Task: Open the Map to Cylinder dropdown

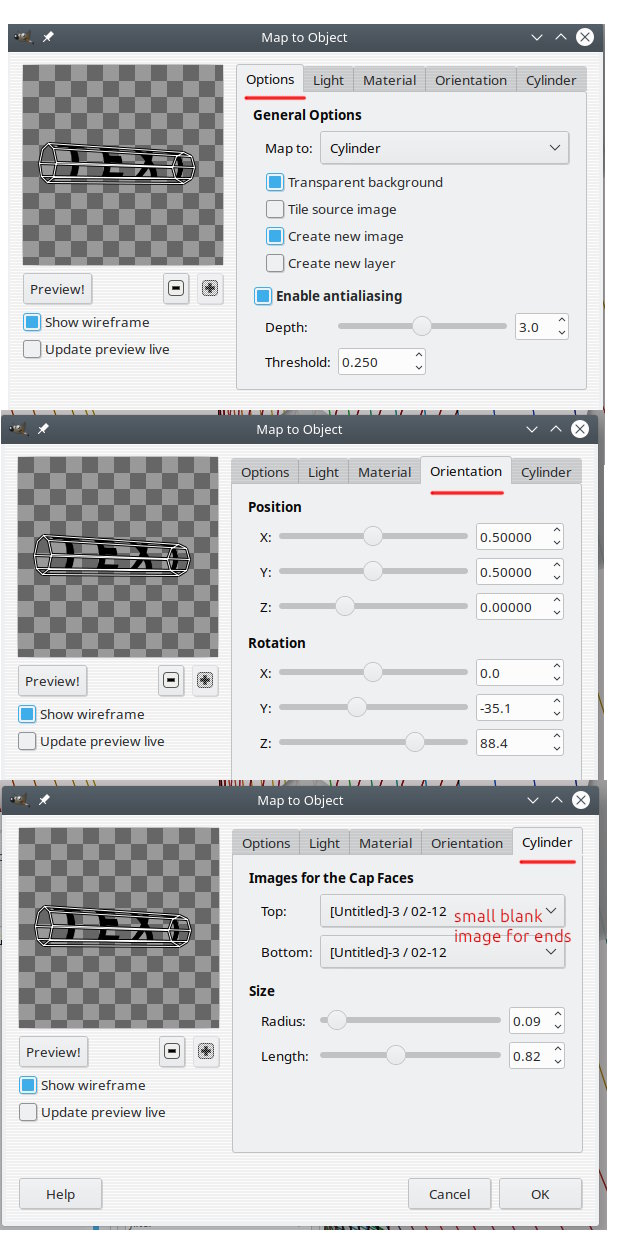Action: tap(444, 148)
